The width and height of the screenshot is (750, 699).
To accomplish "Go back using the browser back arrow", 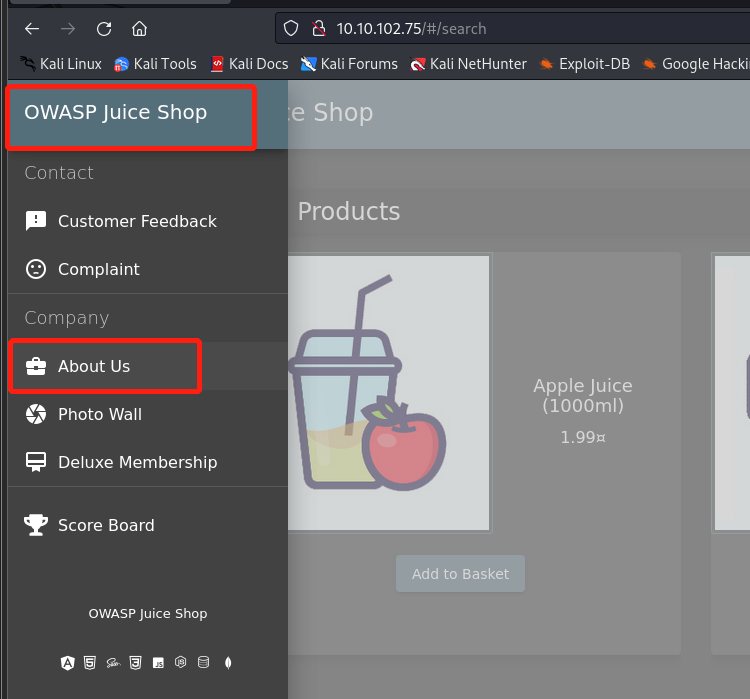I will pos(32,28).
